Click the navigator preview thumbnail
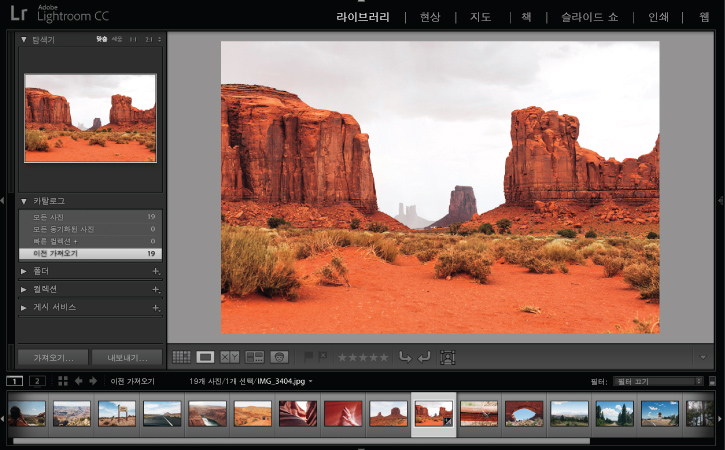This screenshot has width=725, height=450. [x=90, y=118]
